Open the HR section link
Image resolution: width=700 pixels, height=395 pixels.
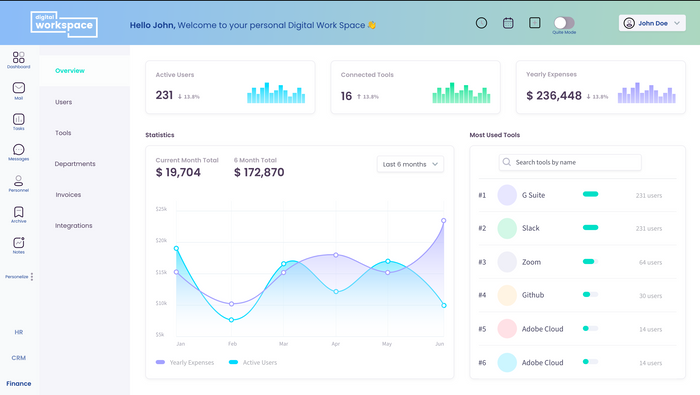coord(18,332)
